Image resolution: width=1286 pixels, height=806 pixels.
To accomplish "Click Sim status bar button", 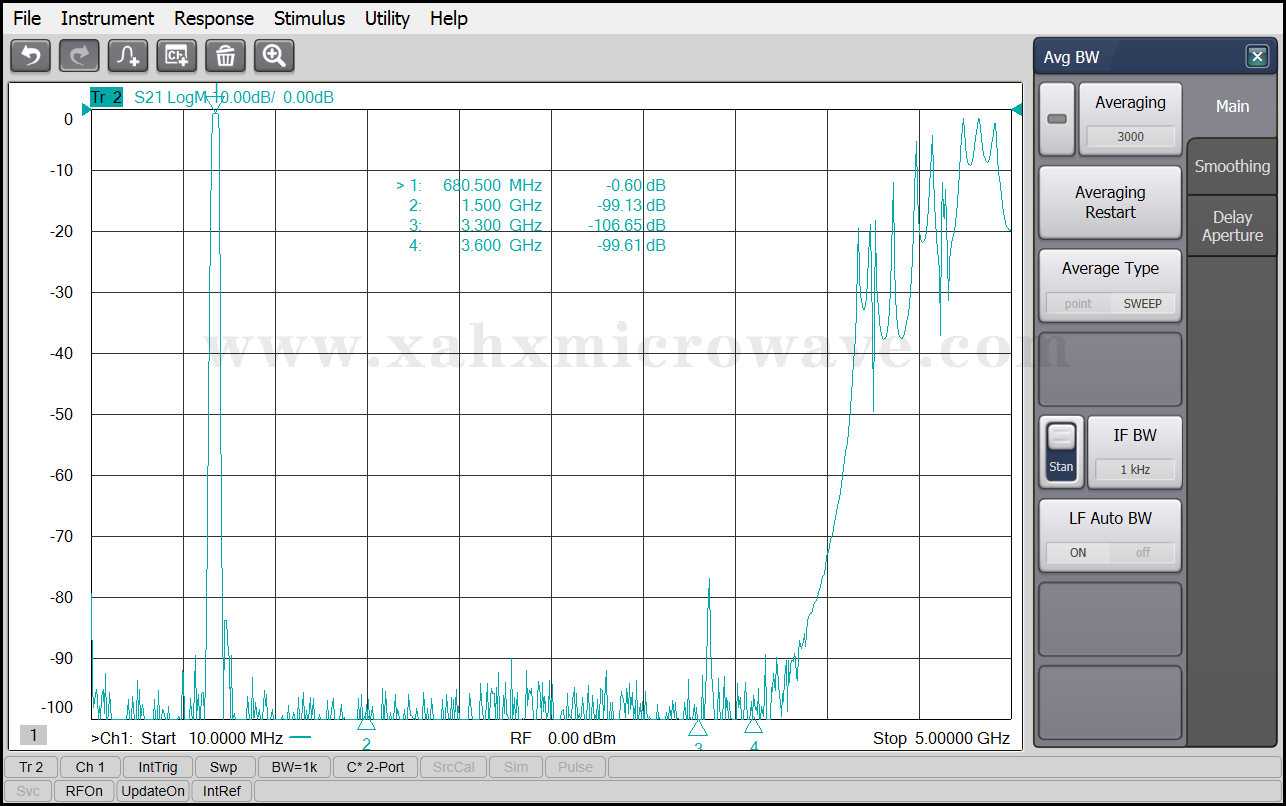I will coord(516,767).
